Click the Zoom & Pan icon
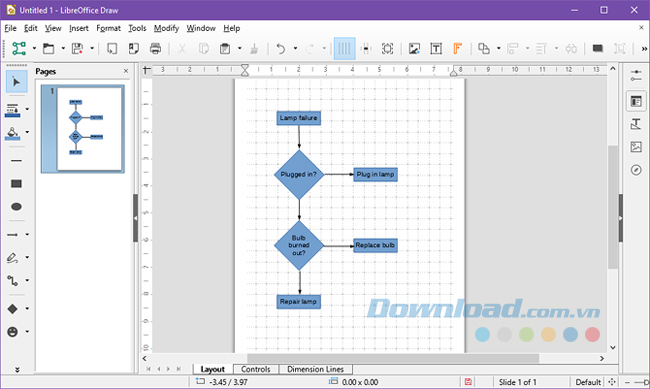Image resolution: width=650 pixels, height=389 pixels. pos(388,49)
